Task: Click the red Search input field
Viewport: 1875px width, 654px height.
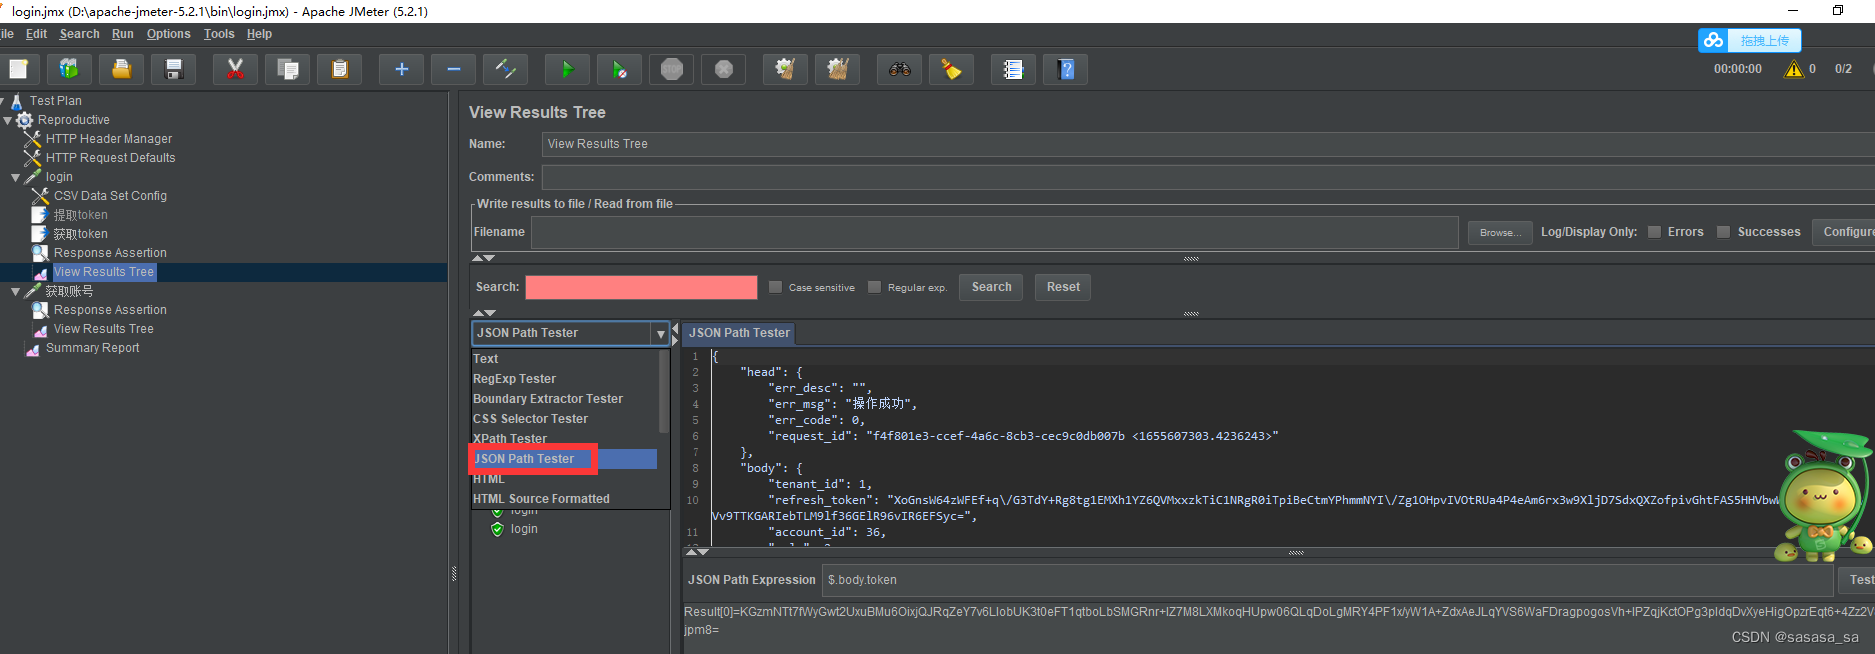Action: (641, 287)
